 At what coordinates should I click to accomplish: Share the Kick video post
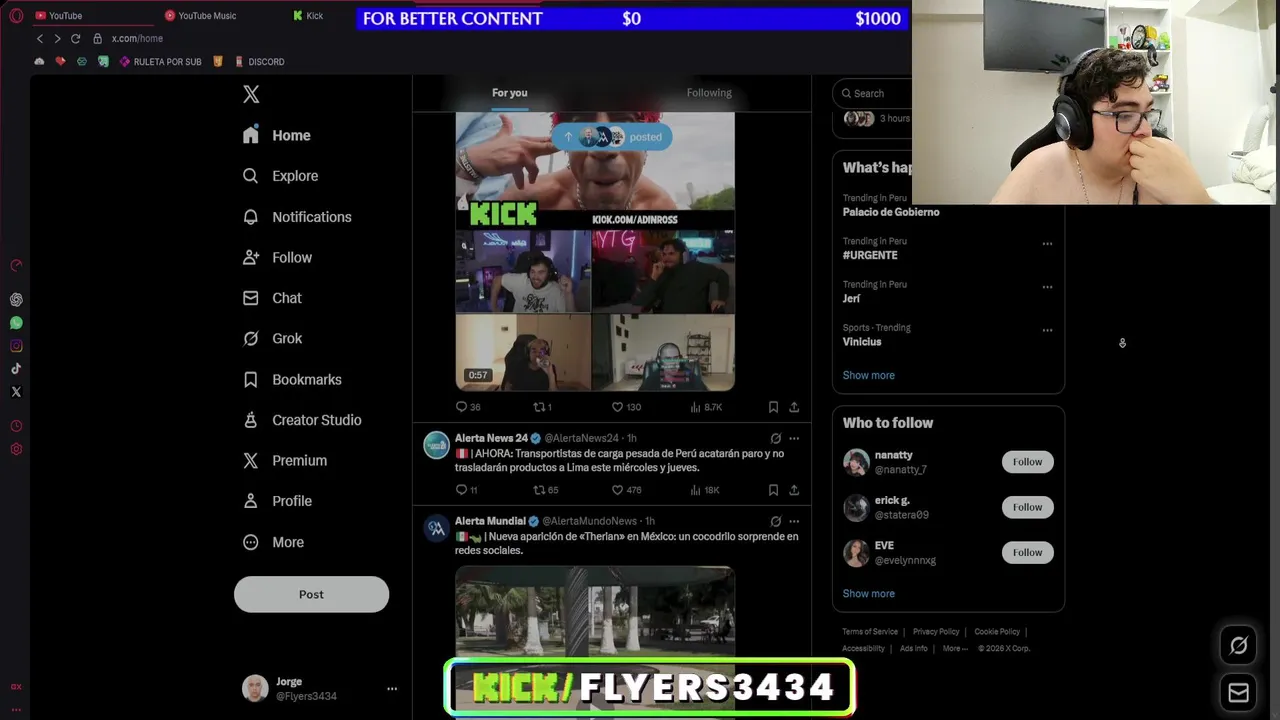(794, 407)
